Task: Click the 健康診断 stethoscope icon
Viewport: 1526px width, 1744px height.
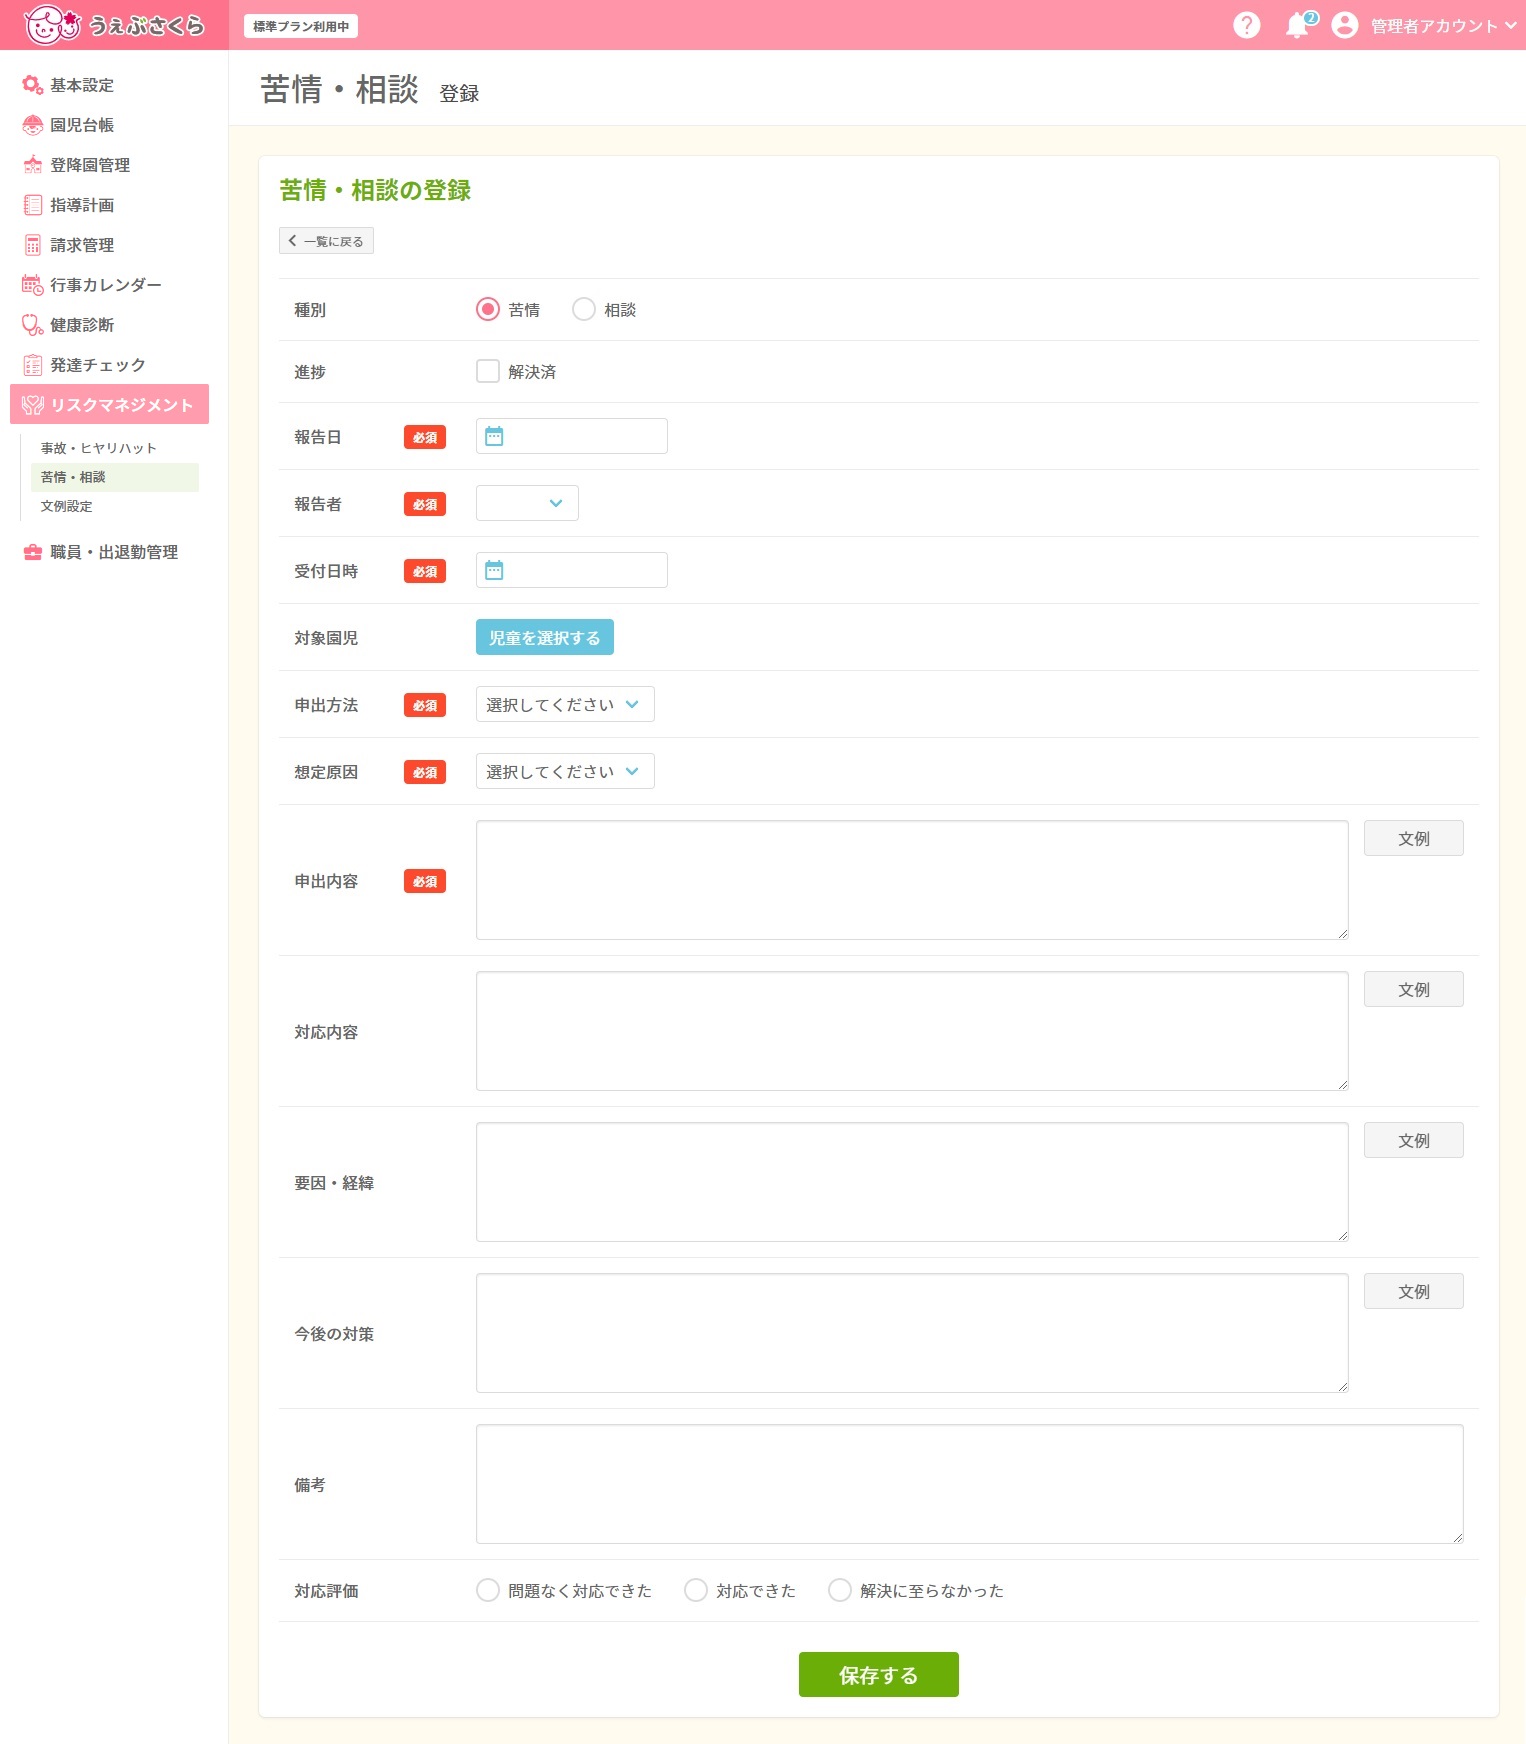Action: [33, 325]
